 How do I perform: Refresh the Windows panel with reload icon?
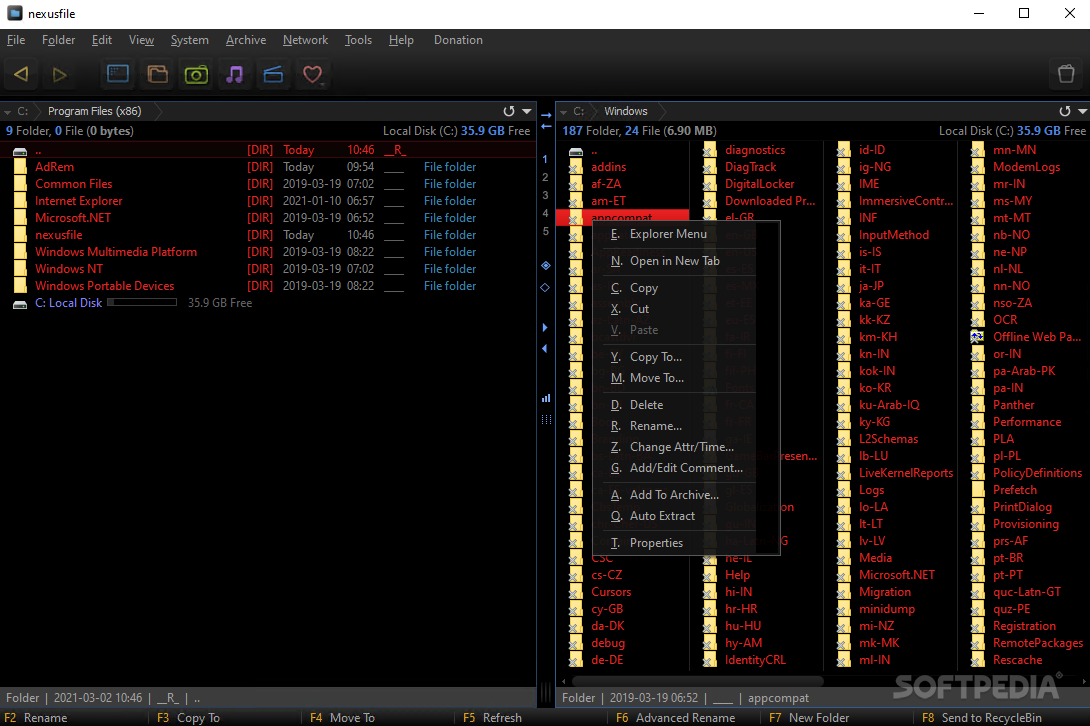[1065, 111]
